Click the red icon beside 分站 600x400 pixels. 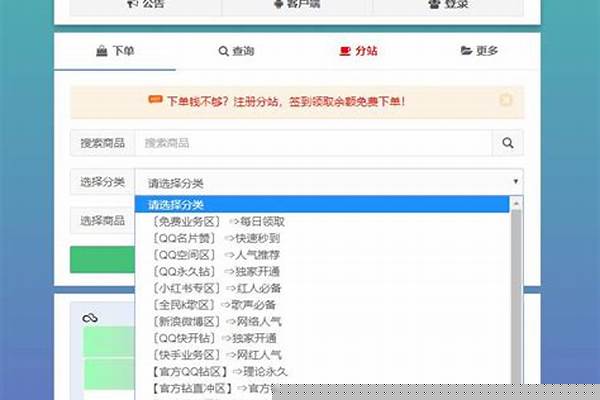click(345, 51)
